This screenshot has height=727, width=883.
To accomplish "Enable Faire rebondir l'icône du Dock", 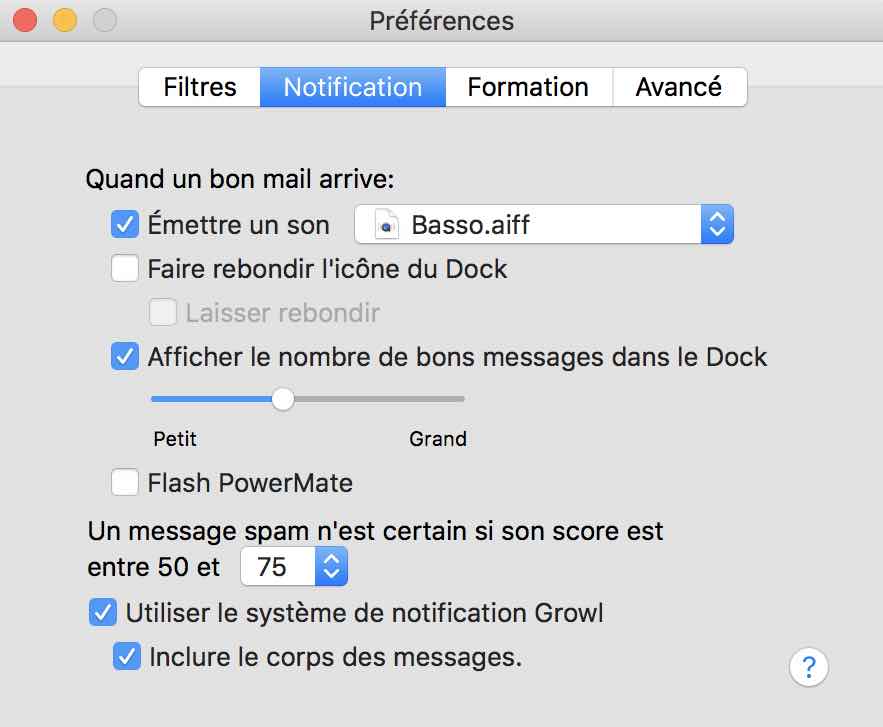I will tap(125, 268).
